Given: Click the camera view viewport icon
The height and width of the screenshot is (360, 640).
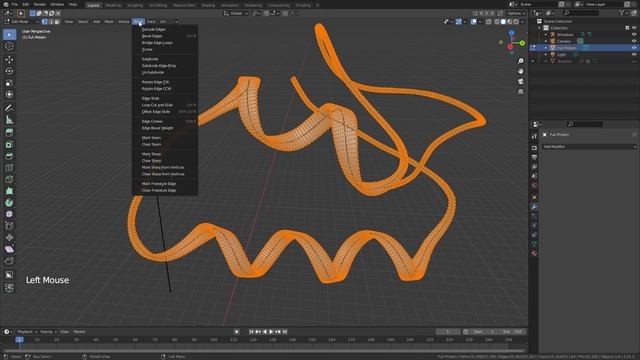Looking at the screenshot, I should 520,82.
